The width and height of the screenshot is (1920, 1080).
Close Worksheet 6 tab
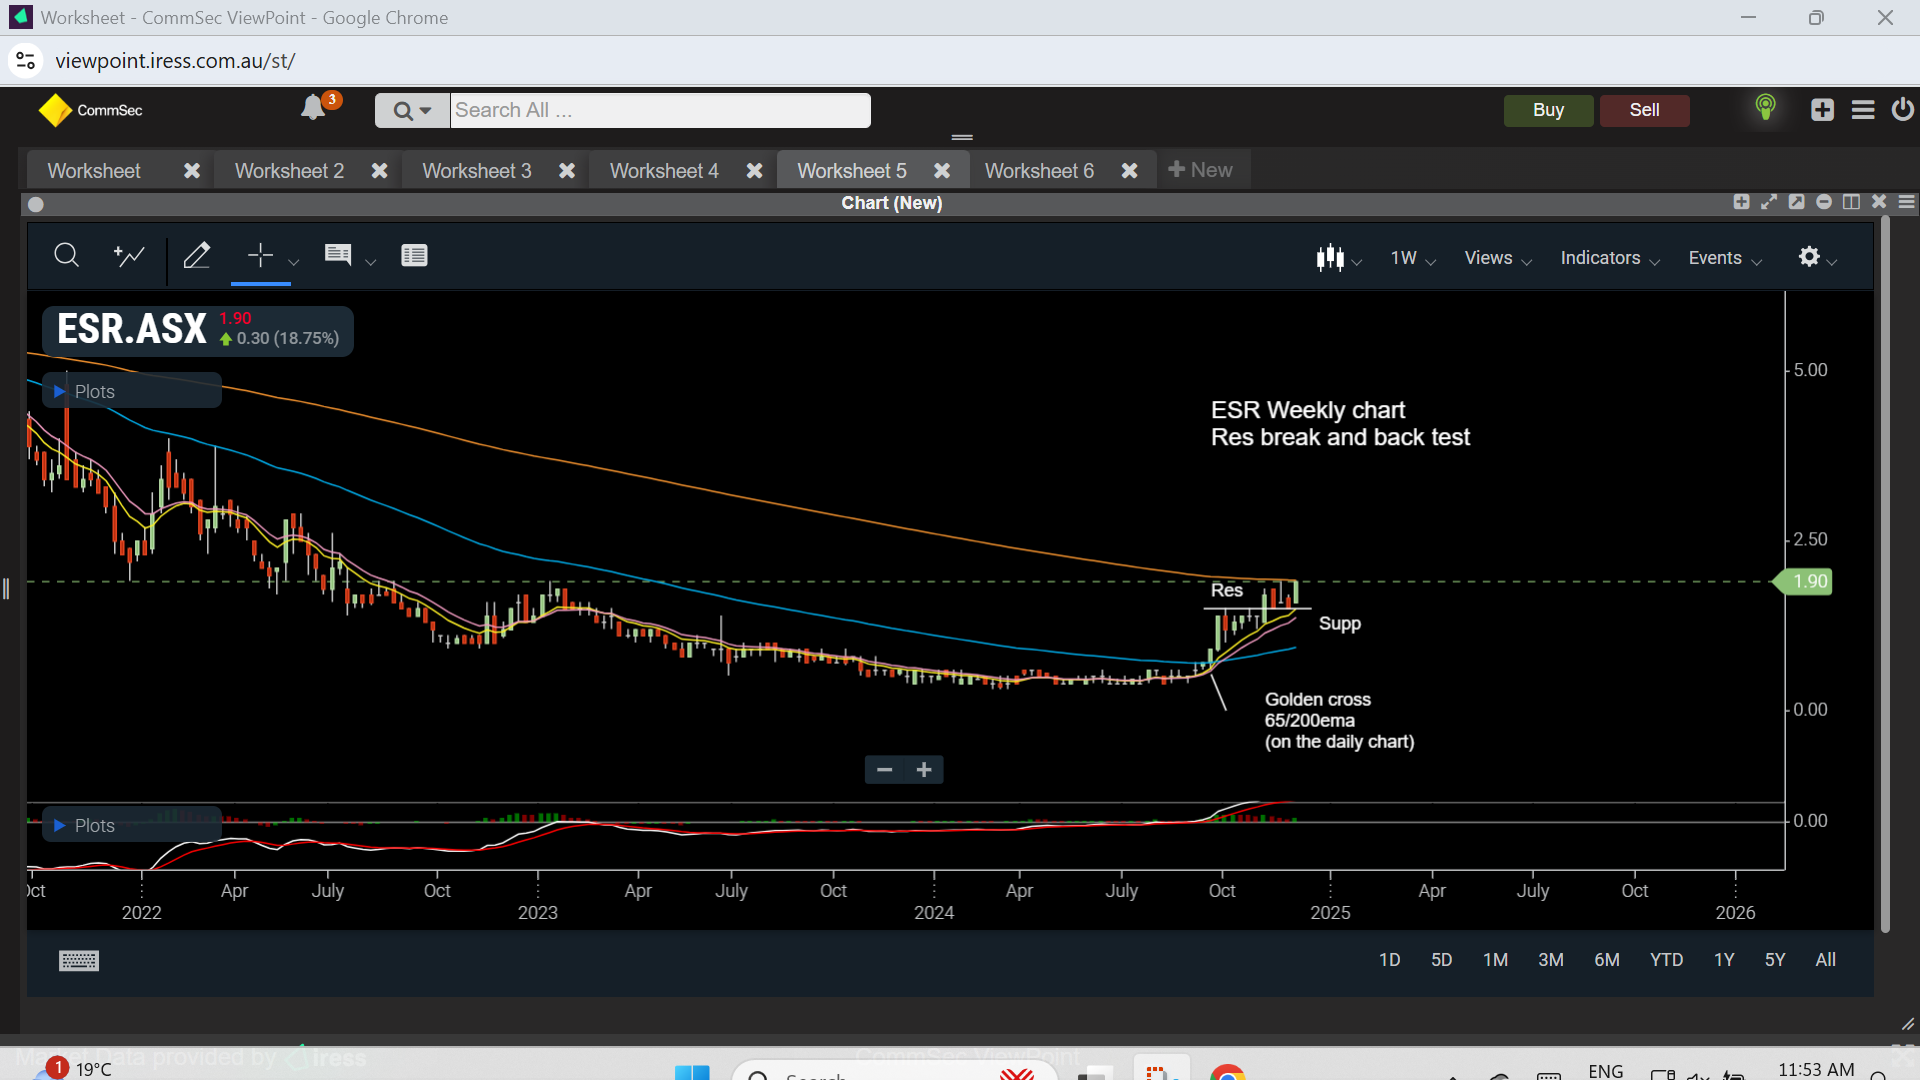(1130, 171)
